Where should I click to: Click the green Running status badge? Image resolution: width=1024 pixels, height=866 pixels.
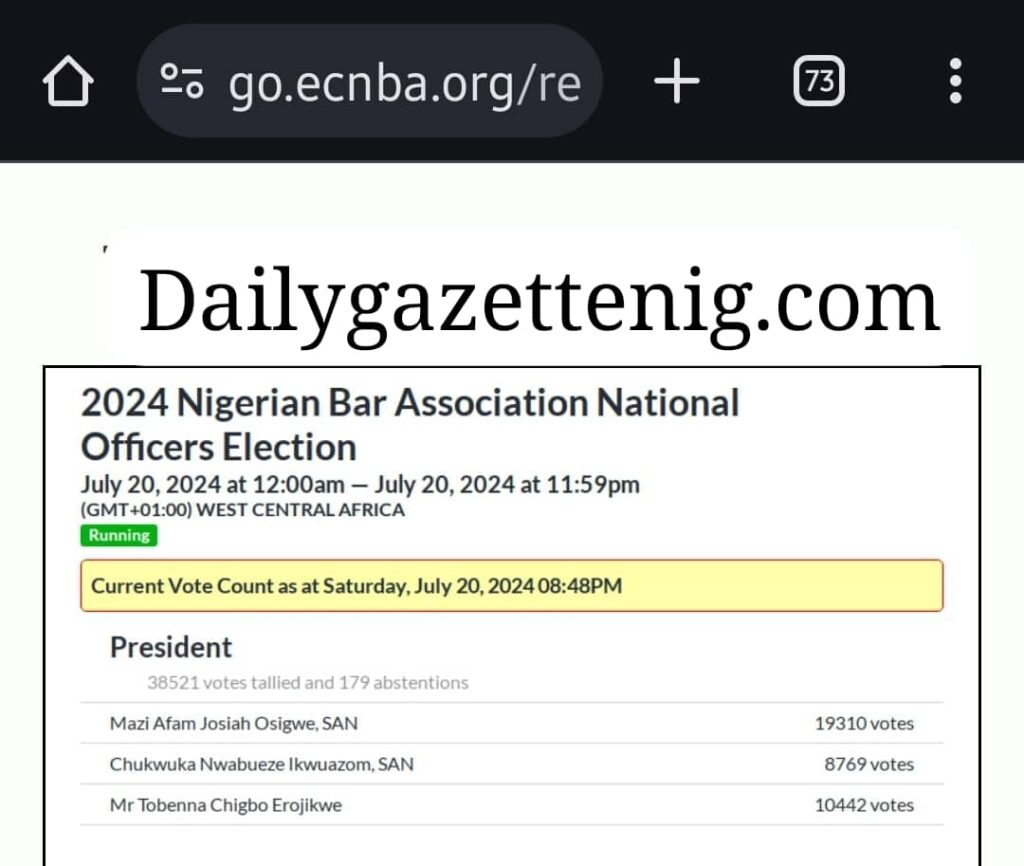tap(119, 535)
